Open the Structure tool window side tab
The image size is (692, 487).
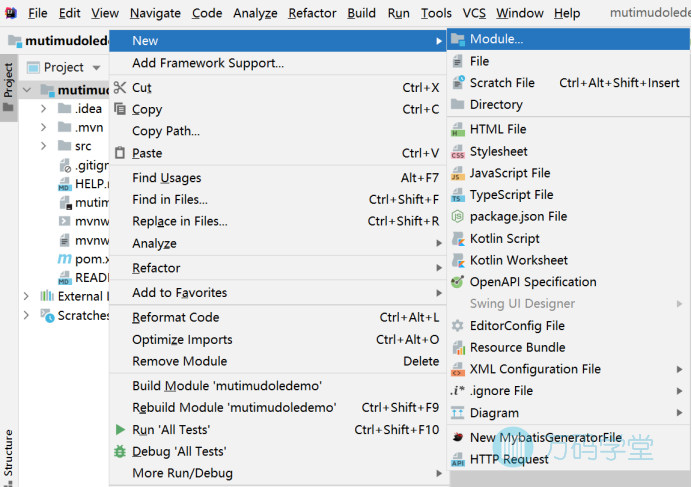(8, 457)
